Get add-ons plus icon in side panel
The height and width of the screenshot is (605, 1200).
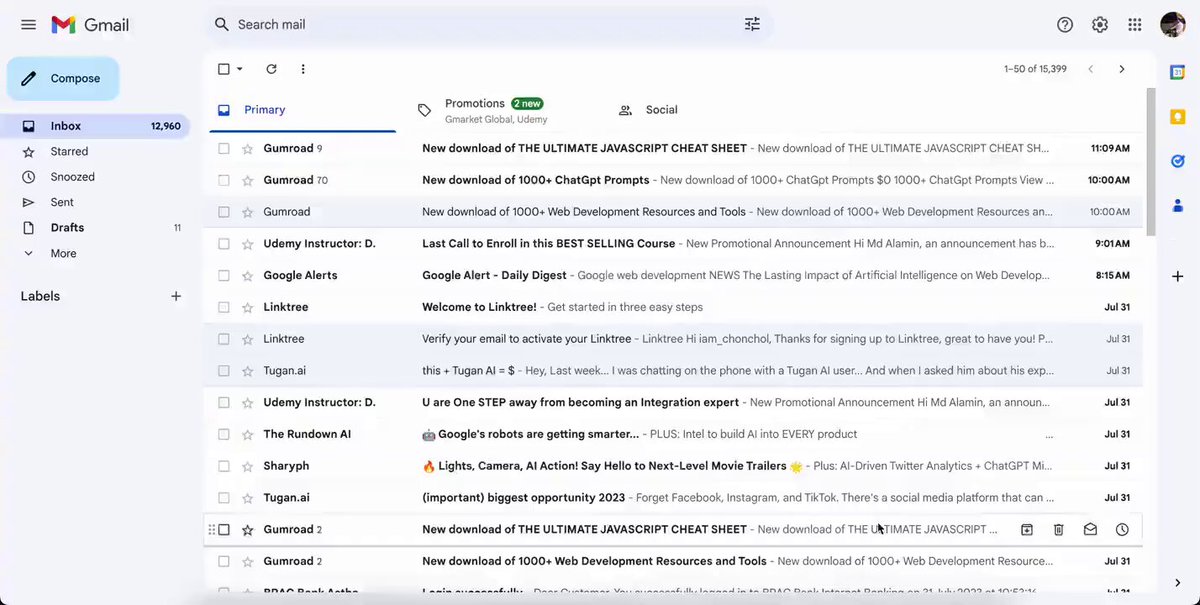pyautogui.click(x=1178, y=276)
